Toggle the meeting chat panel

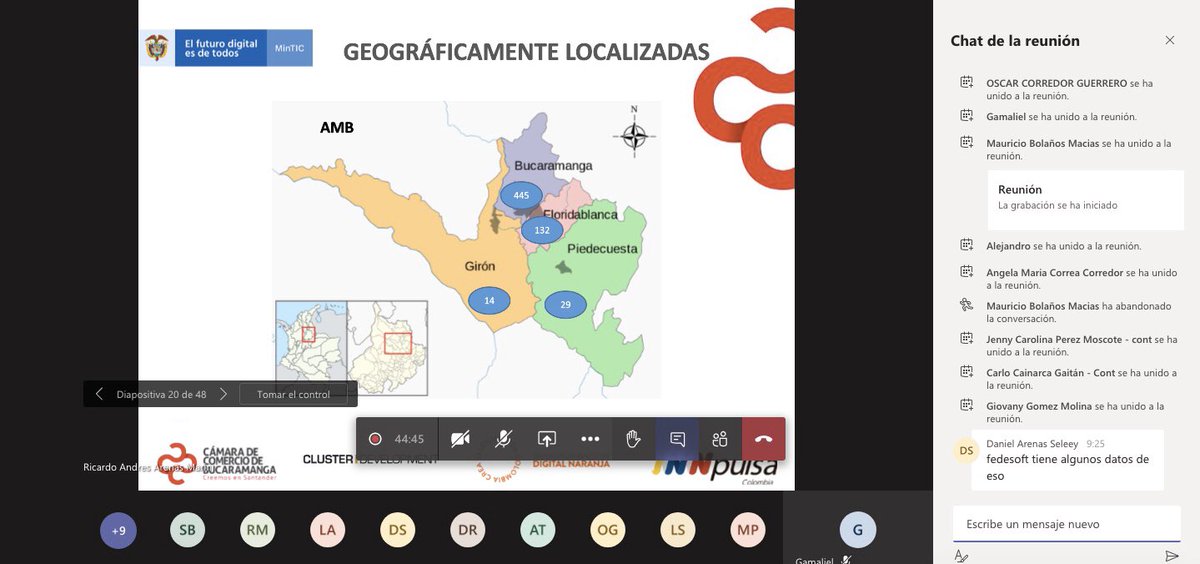pyautogui.click(x=677, y=439)
